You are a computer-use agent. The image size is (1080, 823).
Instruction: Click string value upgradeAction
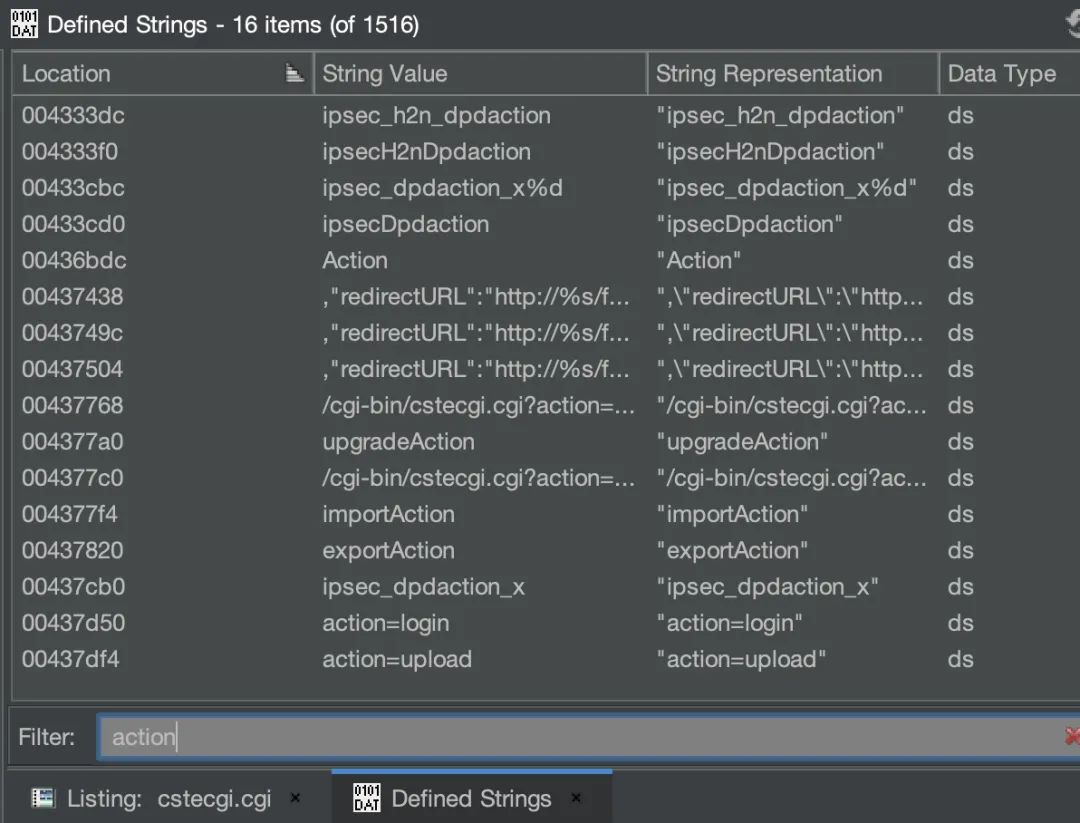(x=399, y=442)
